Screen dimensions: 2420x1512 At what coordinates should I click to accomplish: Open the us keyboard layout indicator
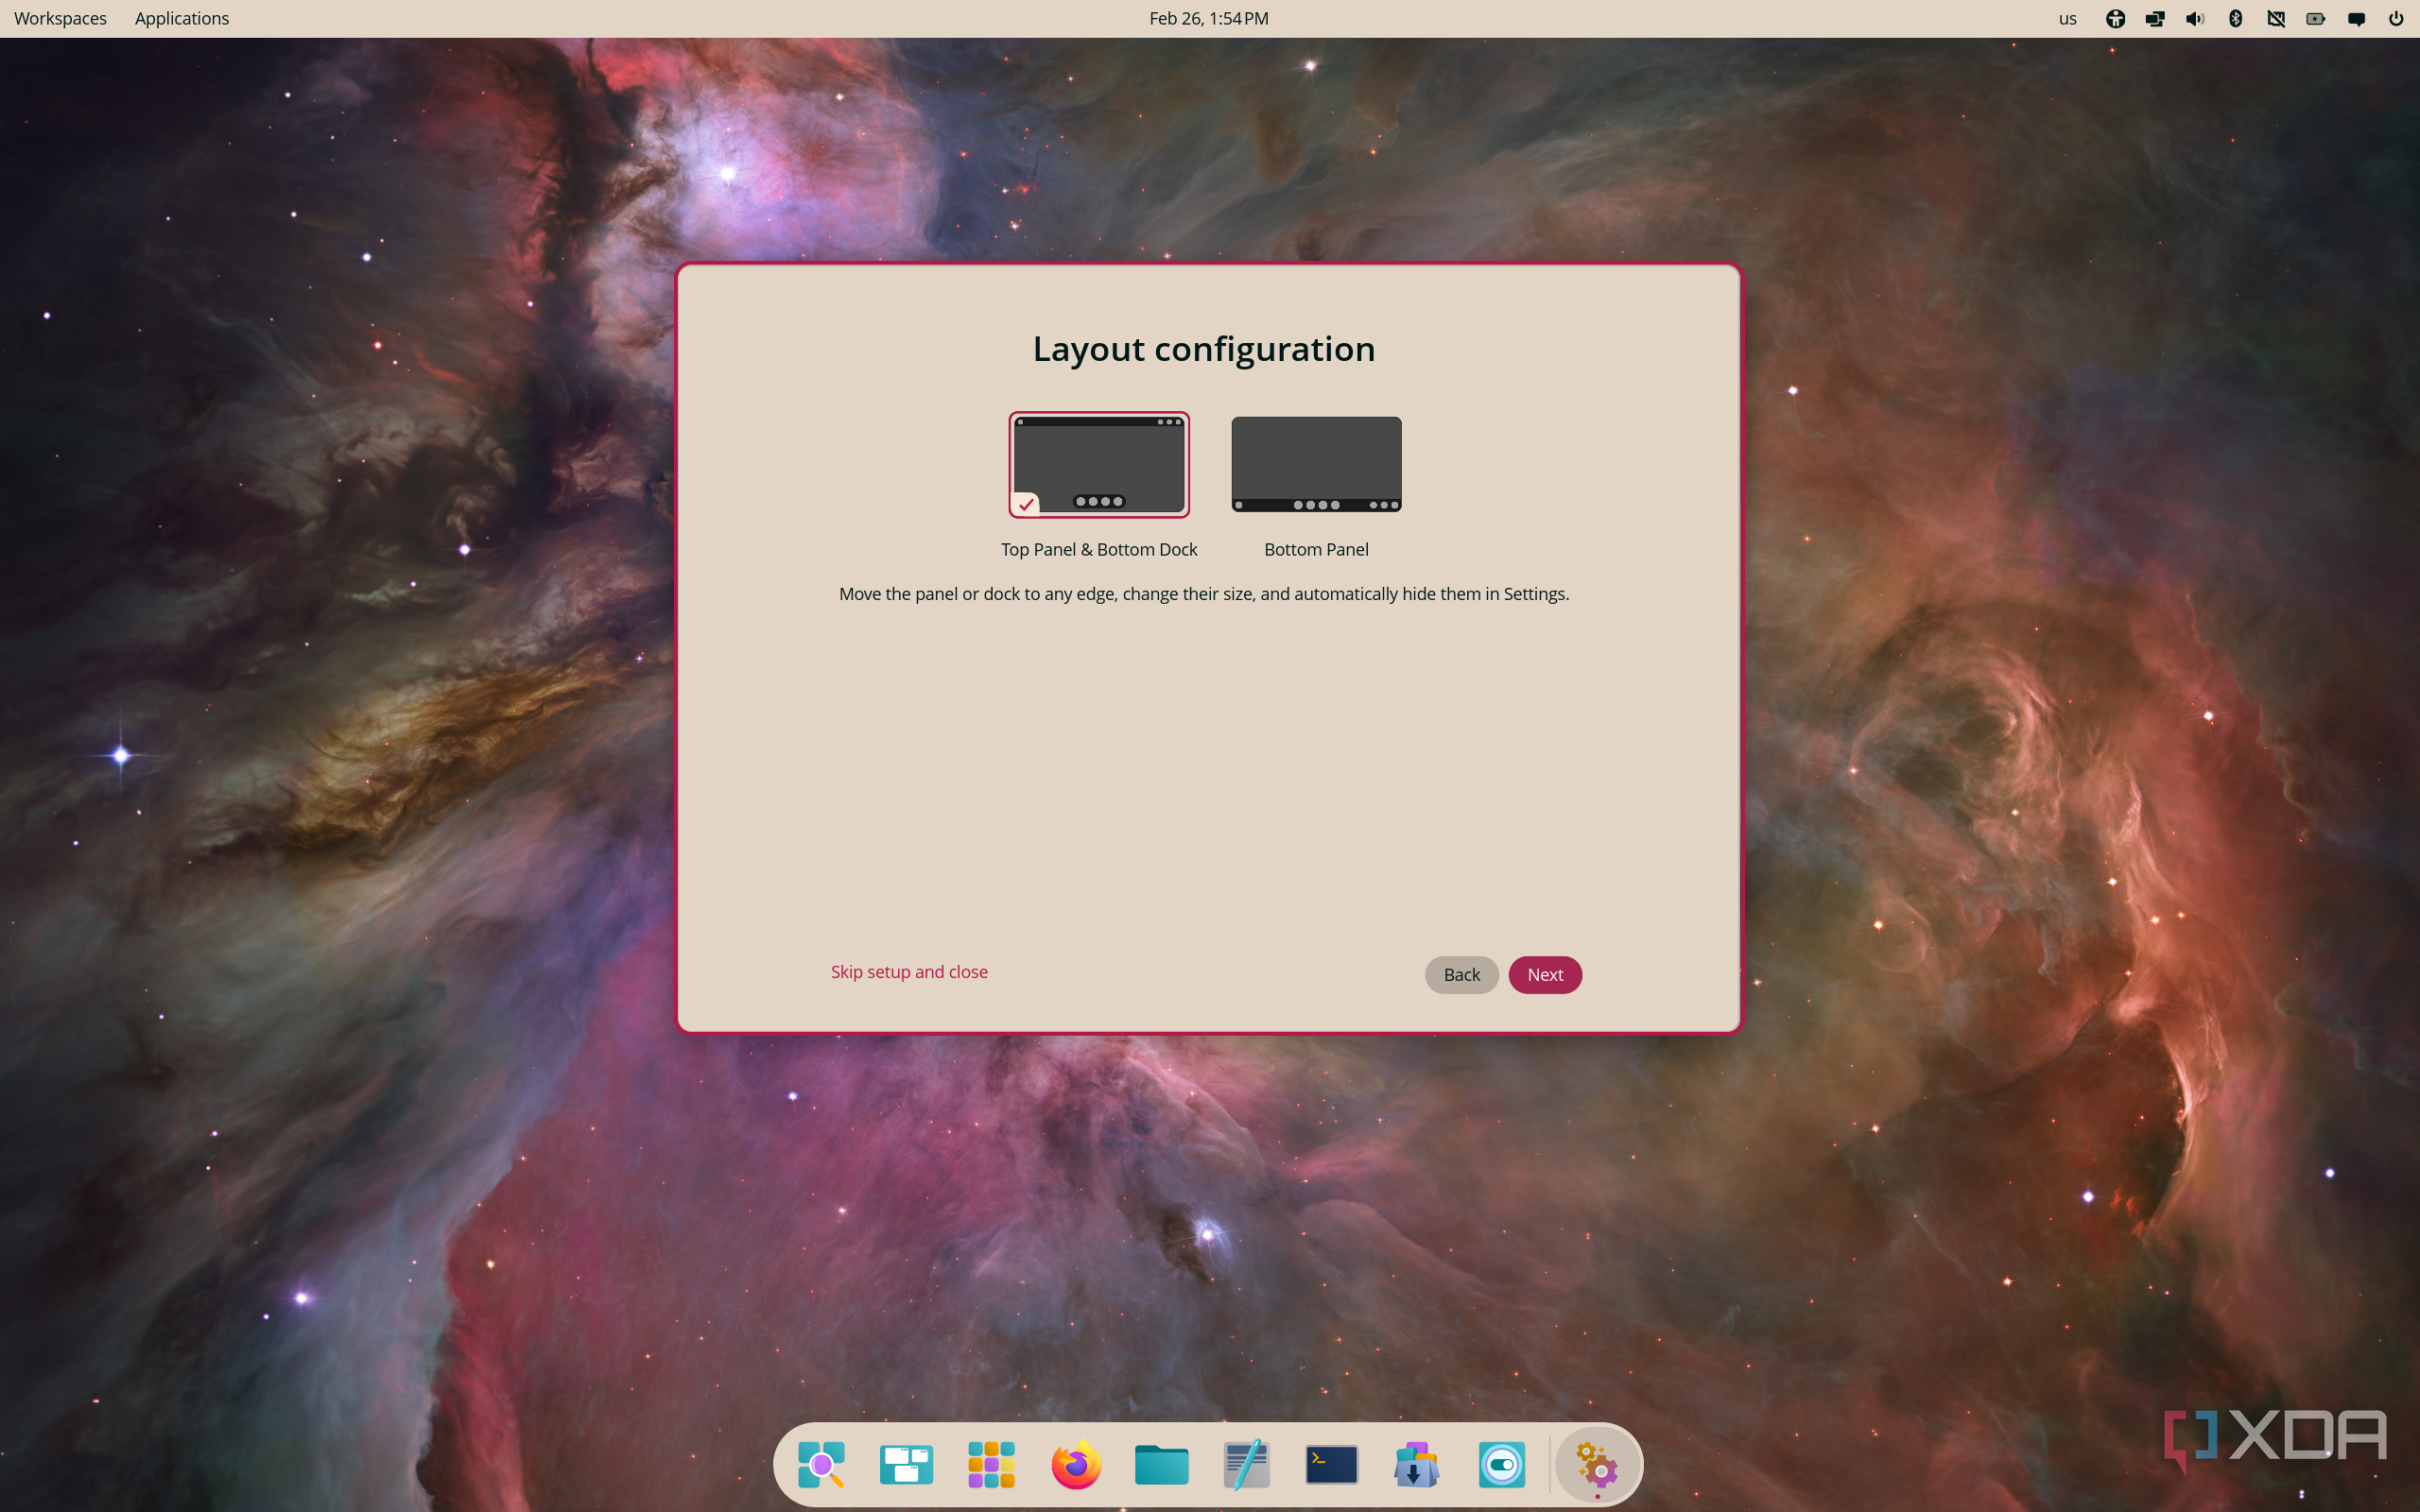[x=2068, y=18]
